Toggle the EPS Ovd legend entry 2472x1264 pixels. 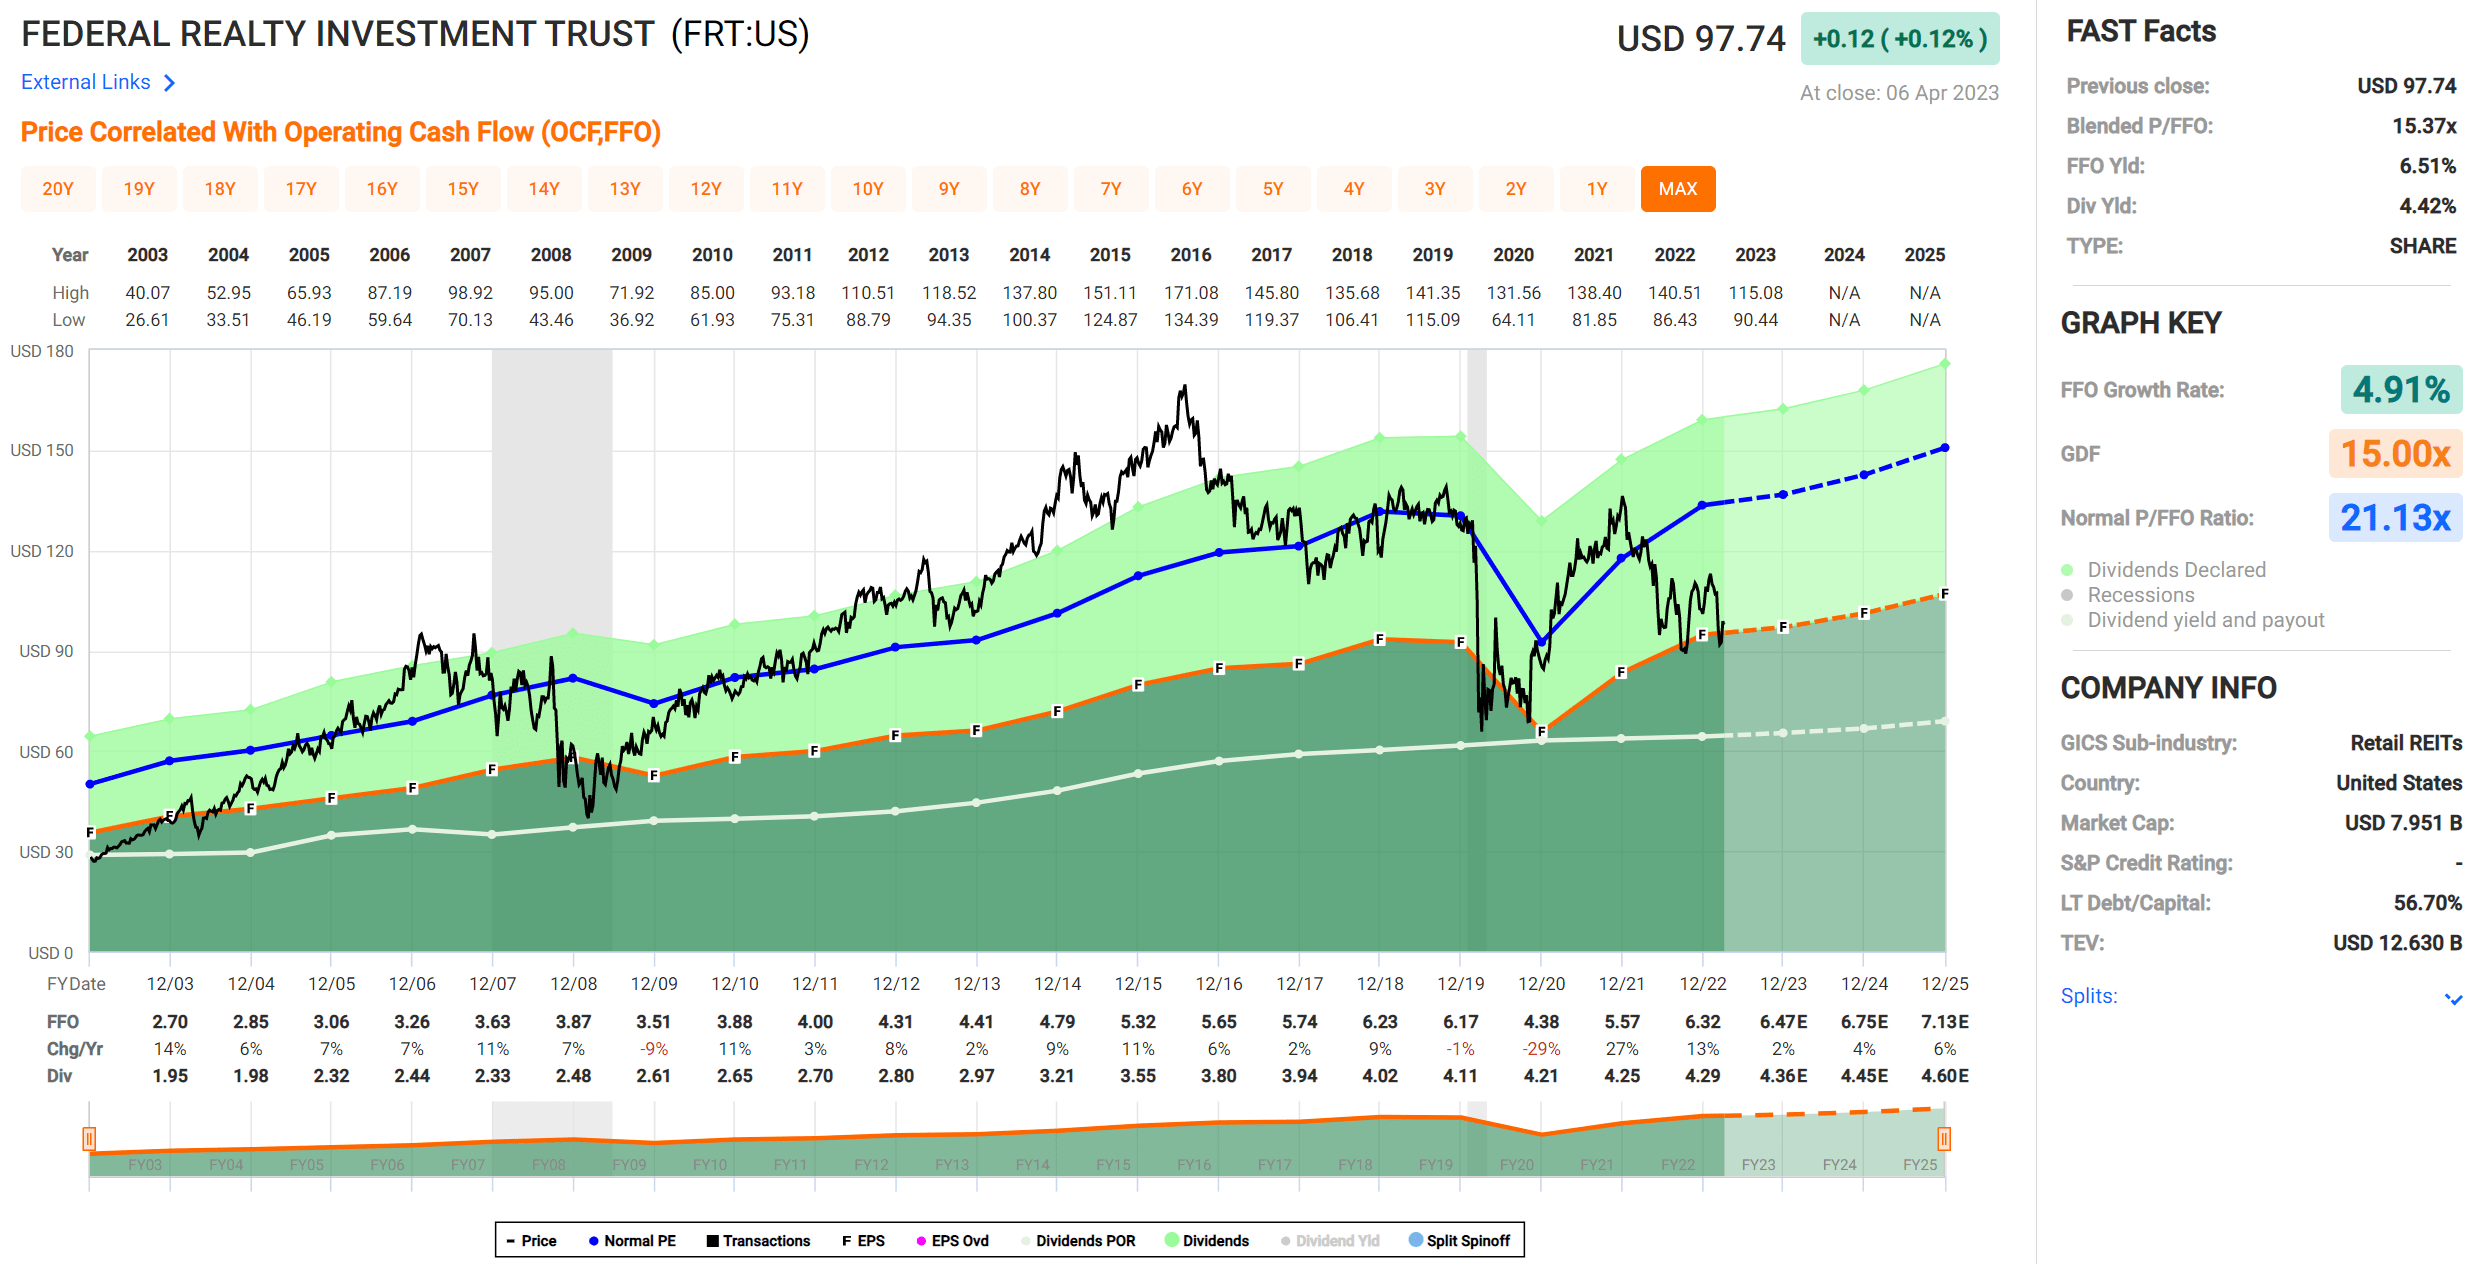click(x=952, y=1241)
